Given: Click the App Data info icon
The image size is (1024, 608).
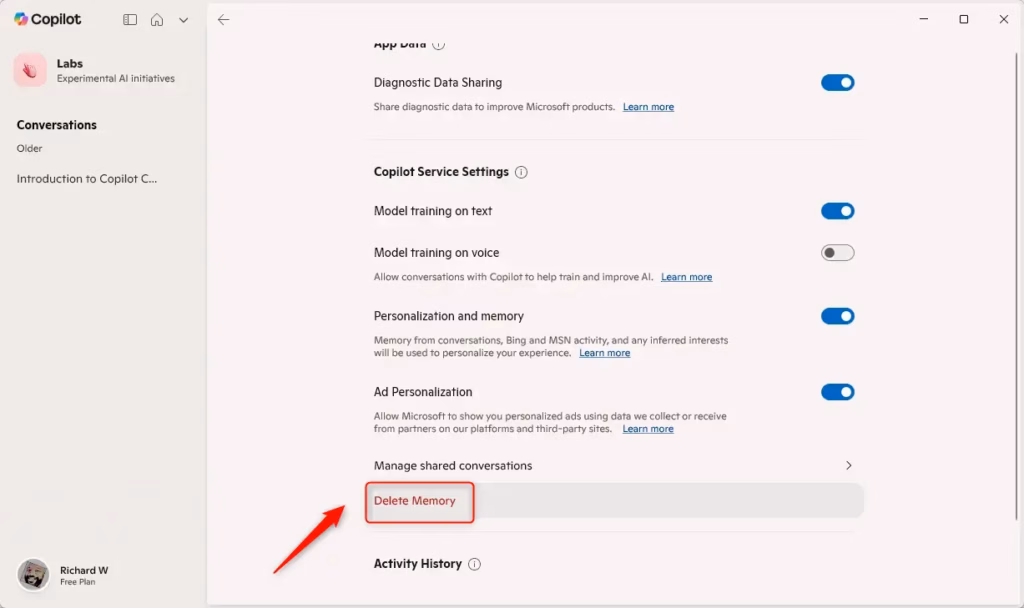Looking at the screenshot, I should point(436,43).
